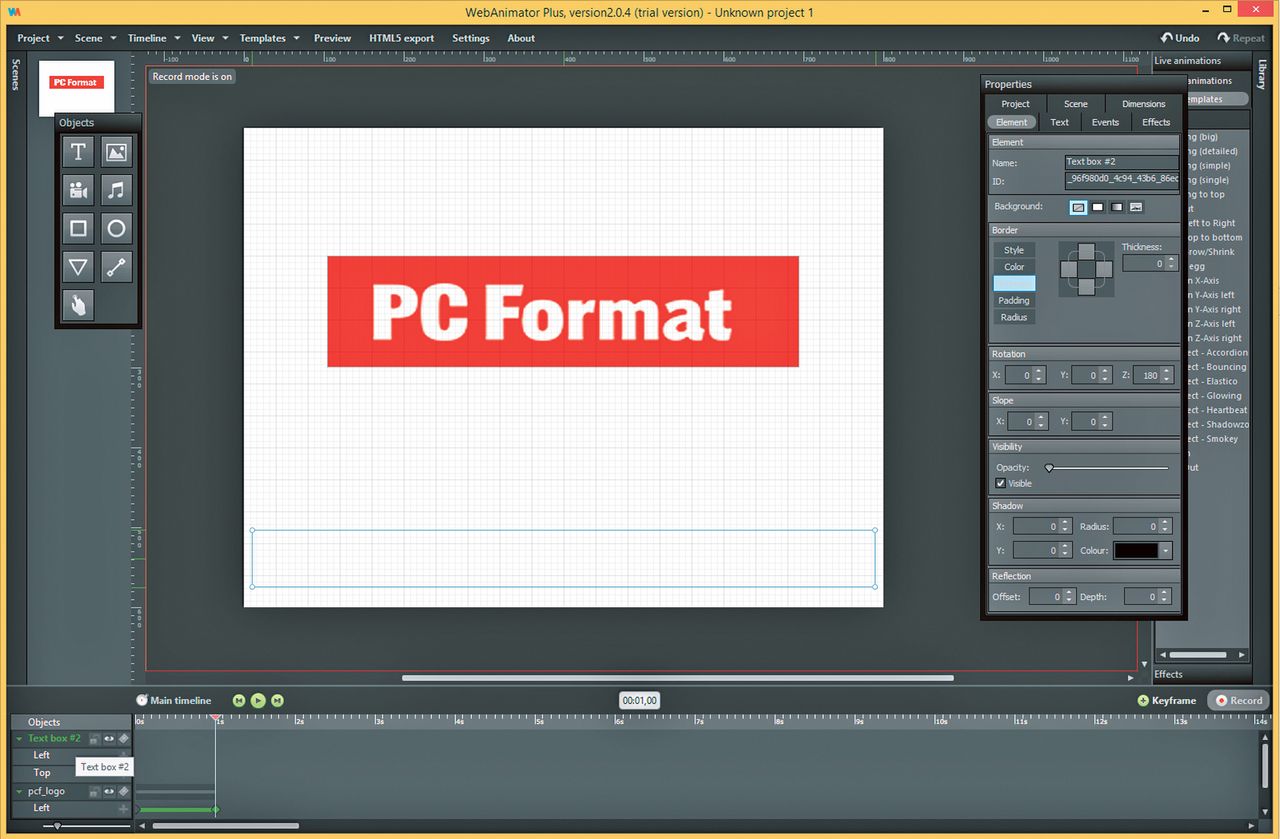Select the Rectangle shape tool
1280x839 pixels.
pos(78,228)
